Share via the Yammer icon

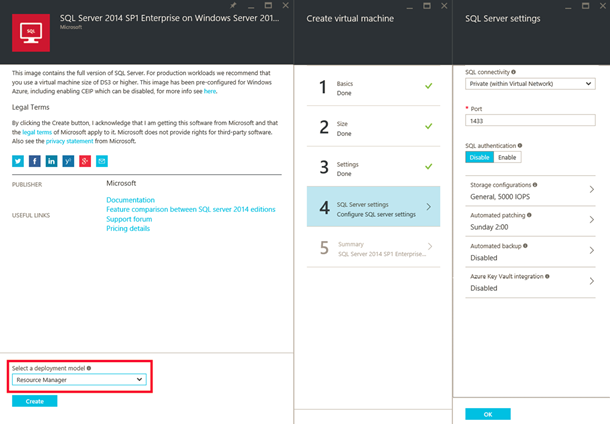point(67,160)
